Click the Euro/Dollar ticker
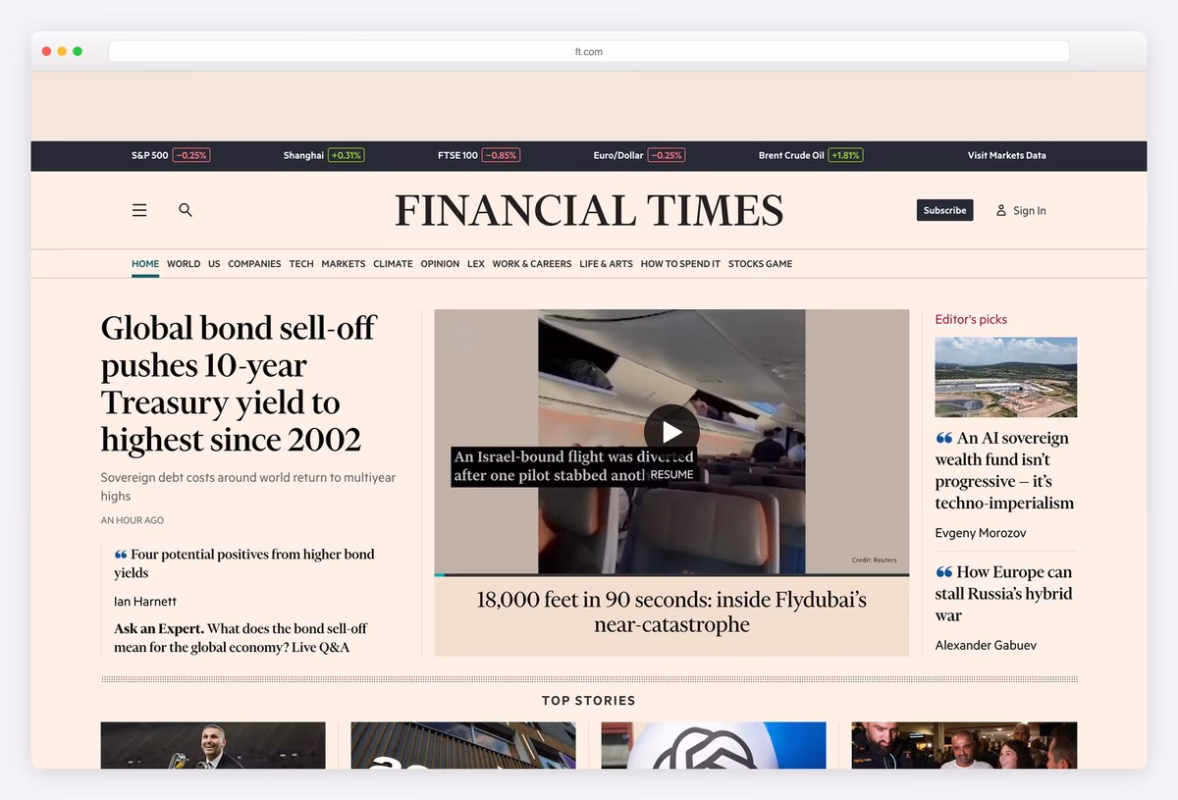1178x800 pixels. point(639,155)
